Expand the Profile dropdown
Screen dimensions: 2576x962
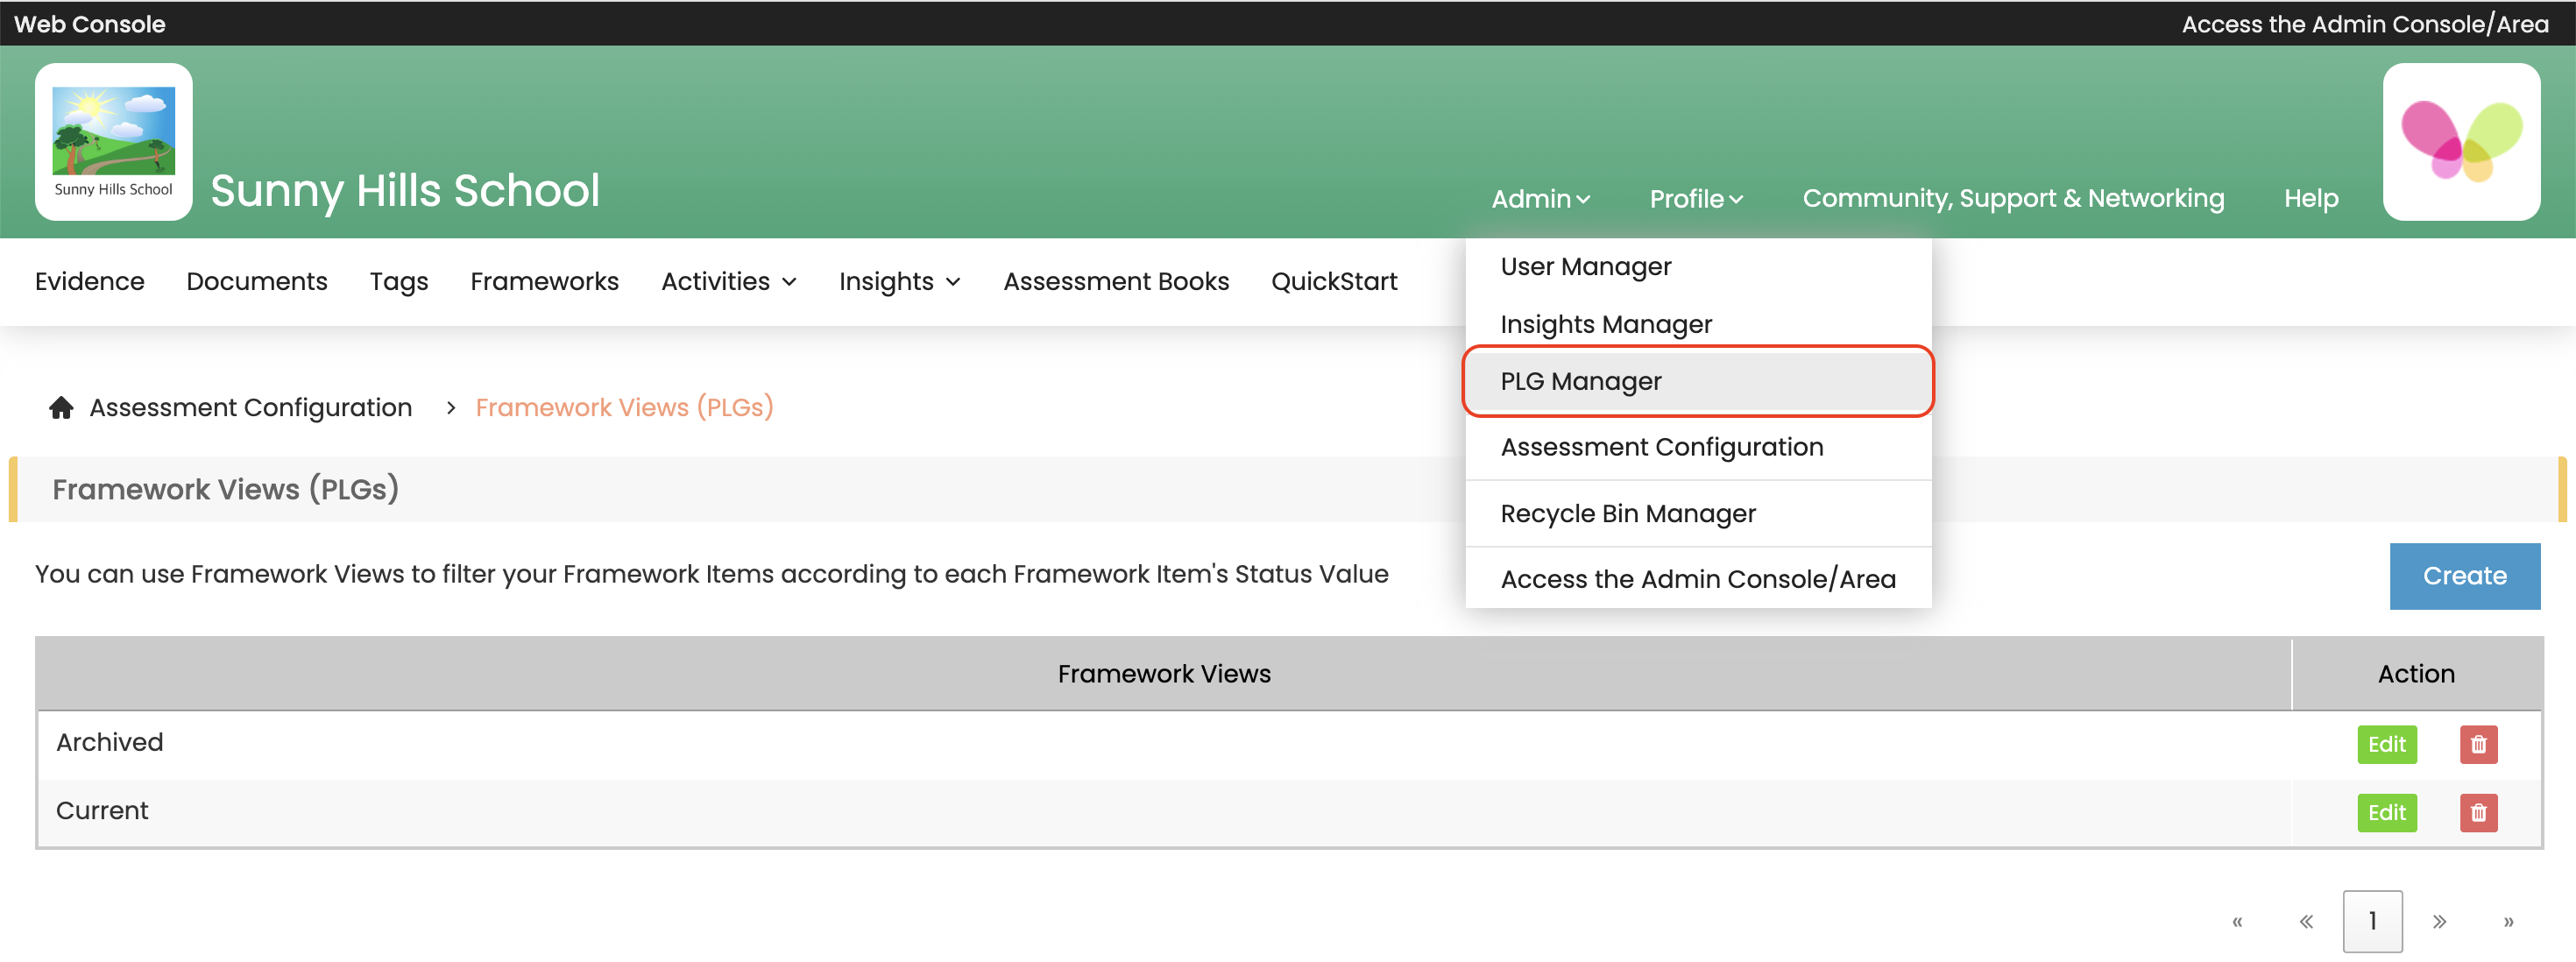click(x=1695, y=198)
